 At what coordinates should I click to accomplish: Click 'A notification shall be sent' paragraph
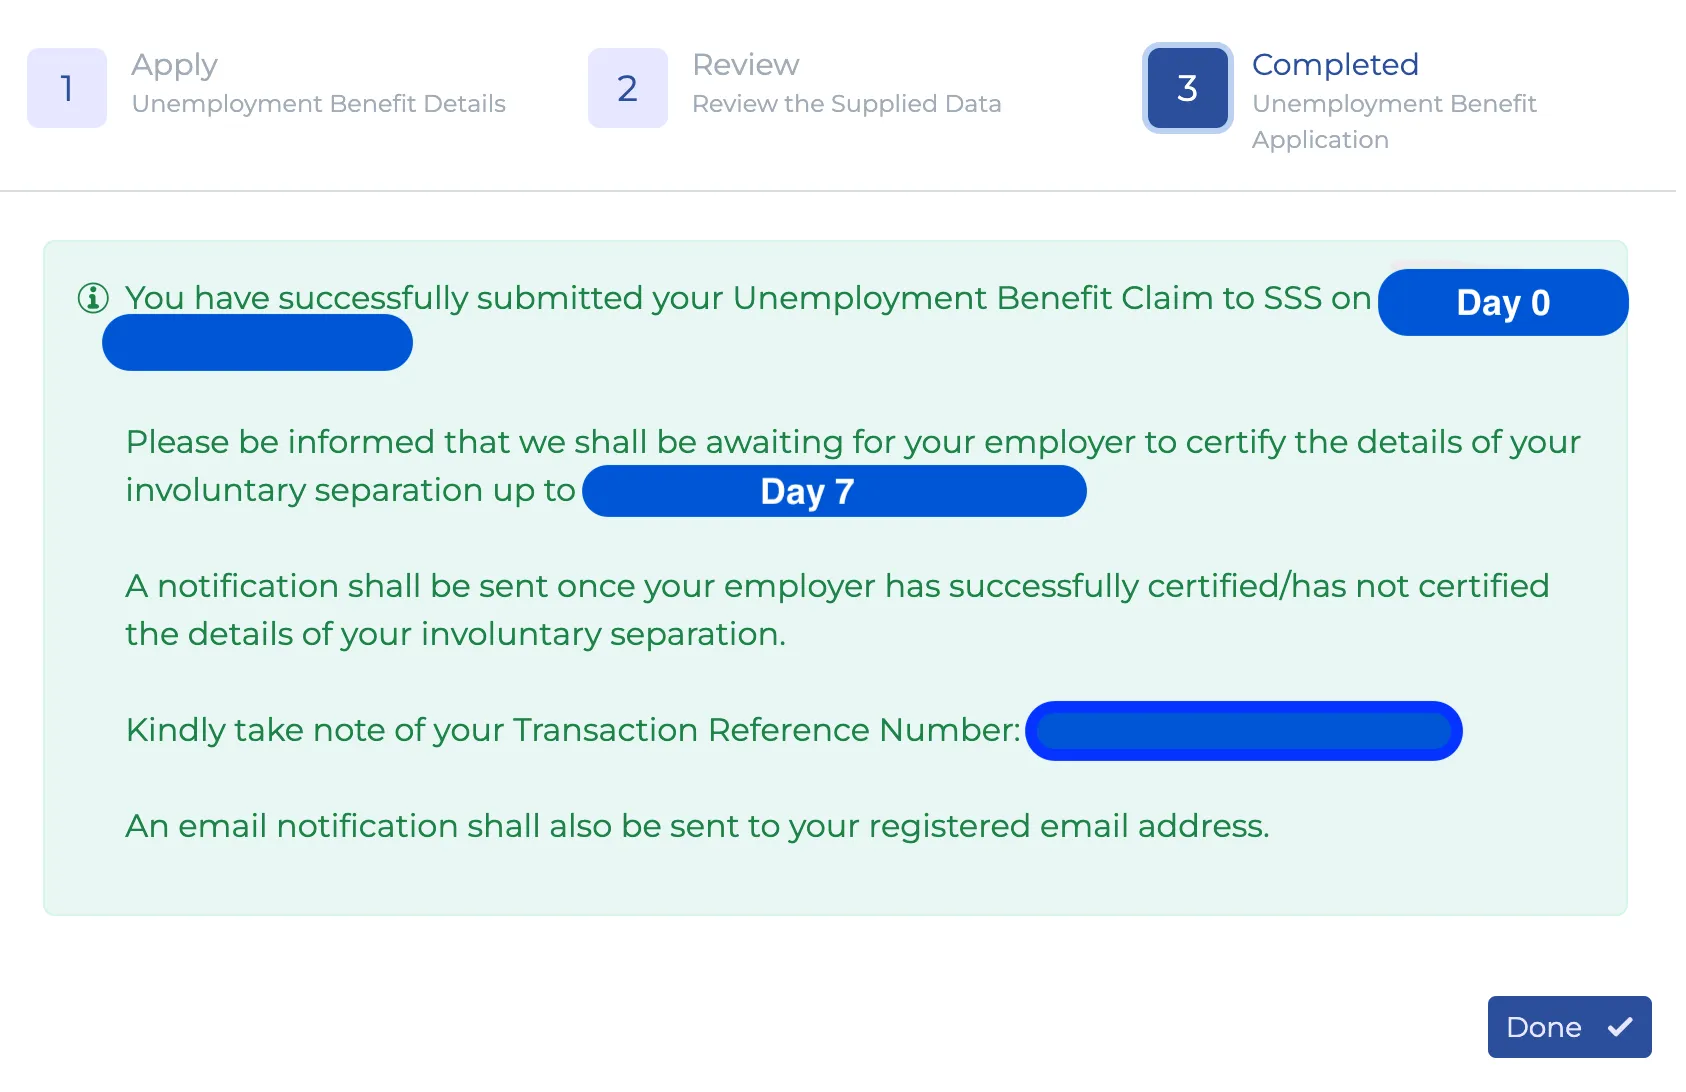[x=837, y=610]
